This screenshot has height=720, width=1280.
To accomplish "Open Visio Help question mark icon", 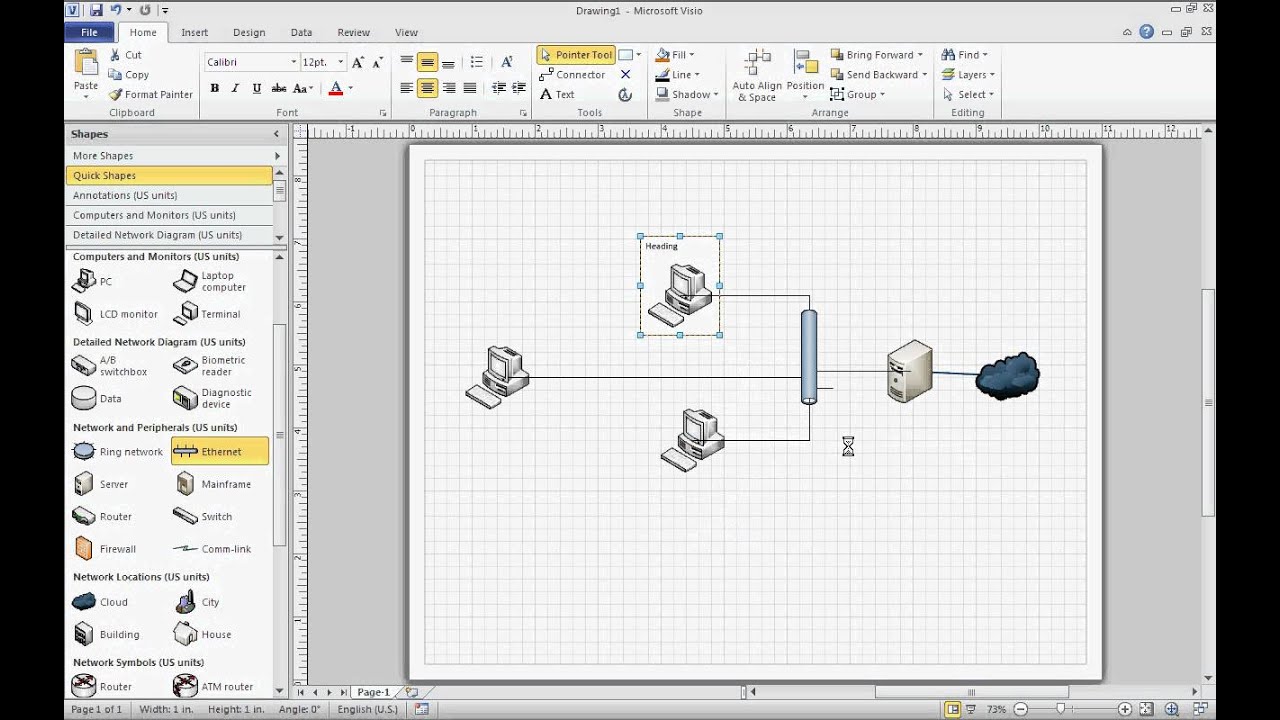I will tap(1147, 32).
